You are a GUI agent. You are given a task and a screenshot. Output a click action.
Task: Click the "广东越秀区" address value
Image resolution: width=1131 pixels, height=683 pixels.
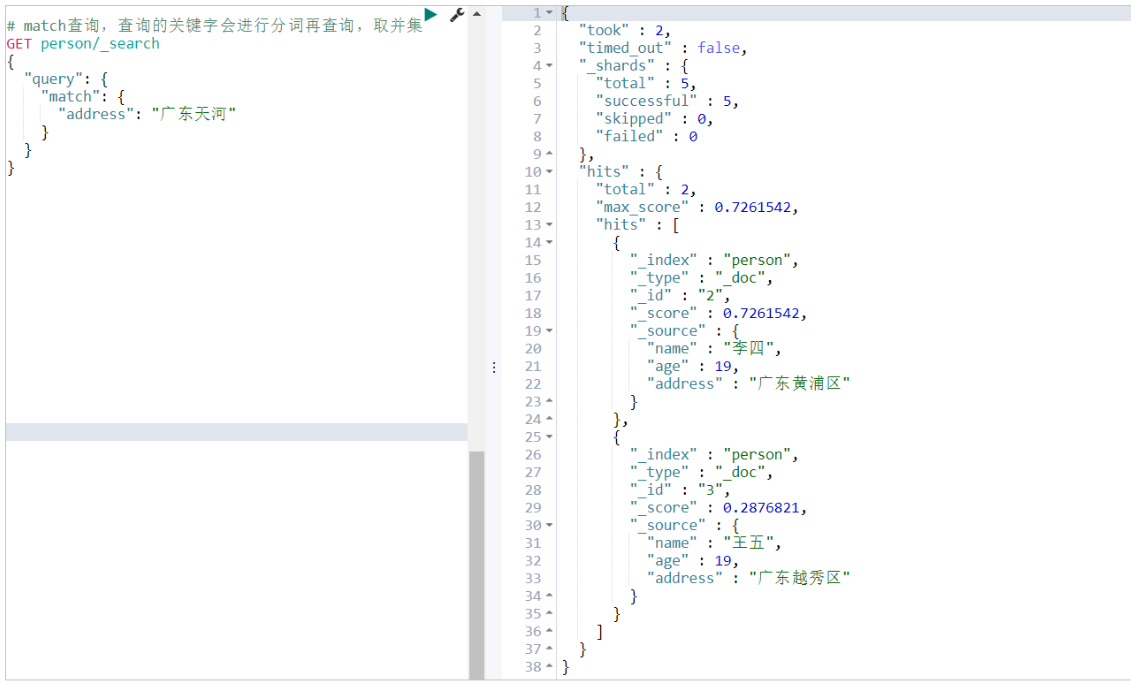(x=799, y=578)
